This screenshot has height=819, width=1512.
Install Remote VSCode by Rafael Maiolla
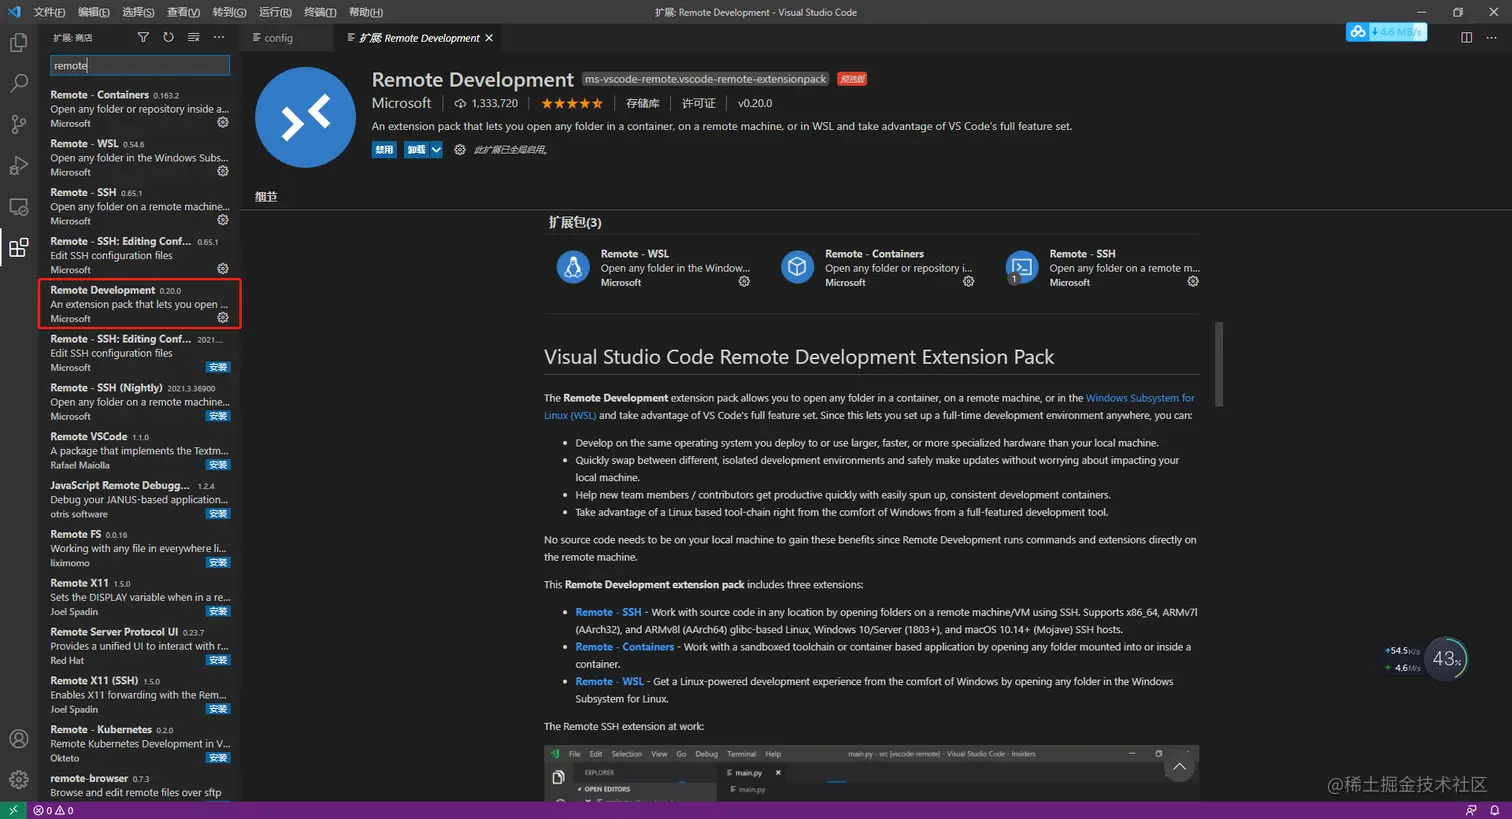(218, 465)
